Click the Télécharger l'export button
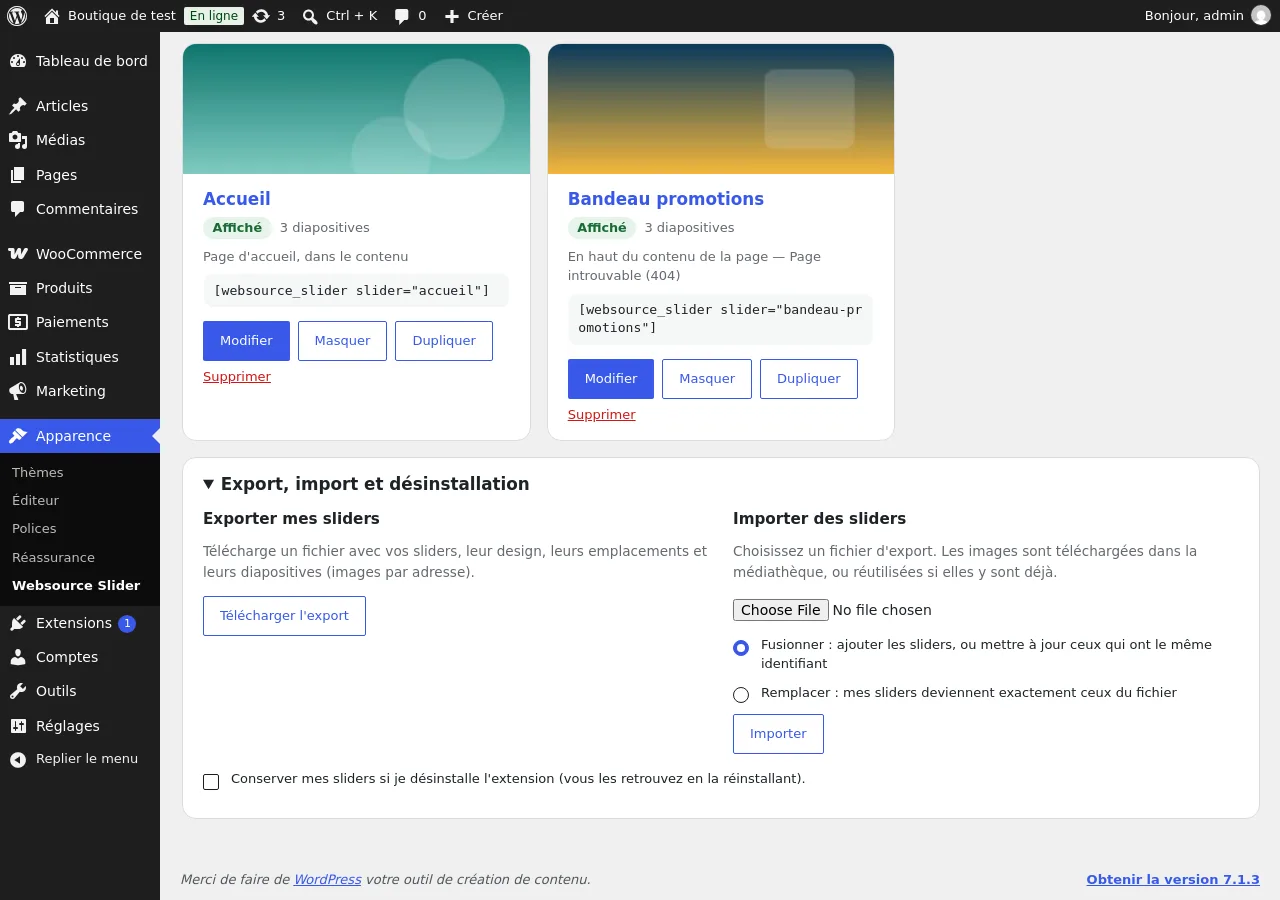 click(x=284, y=616)
